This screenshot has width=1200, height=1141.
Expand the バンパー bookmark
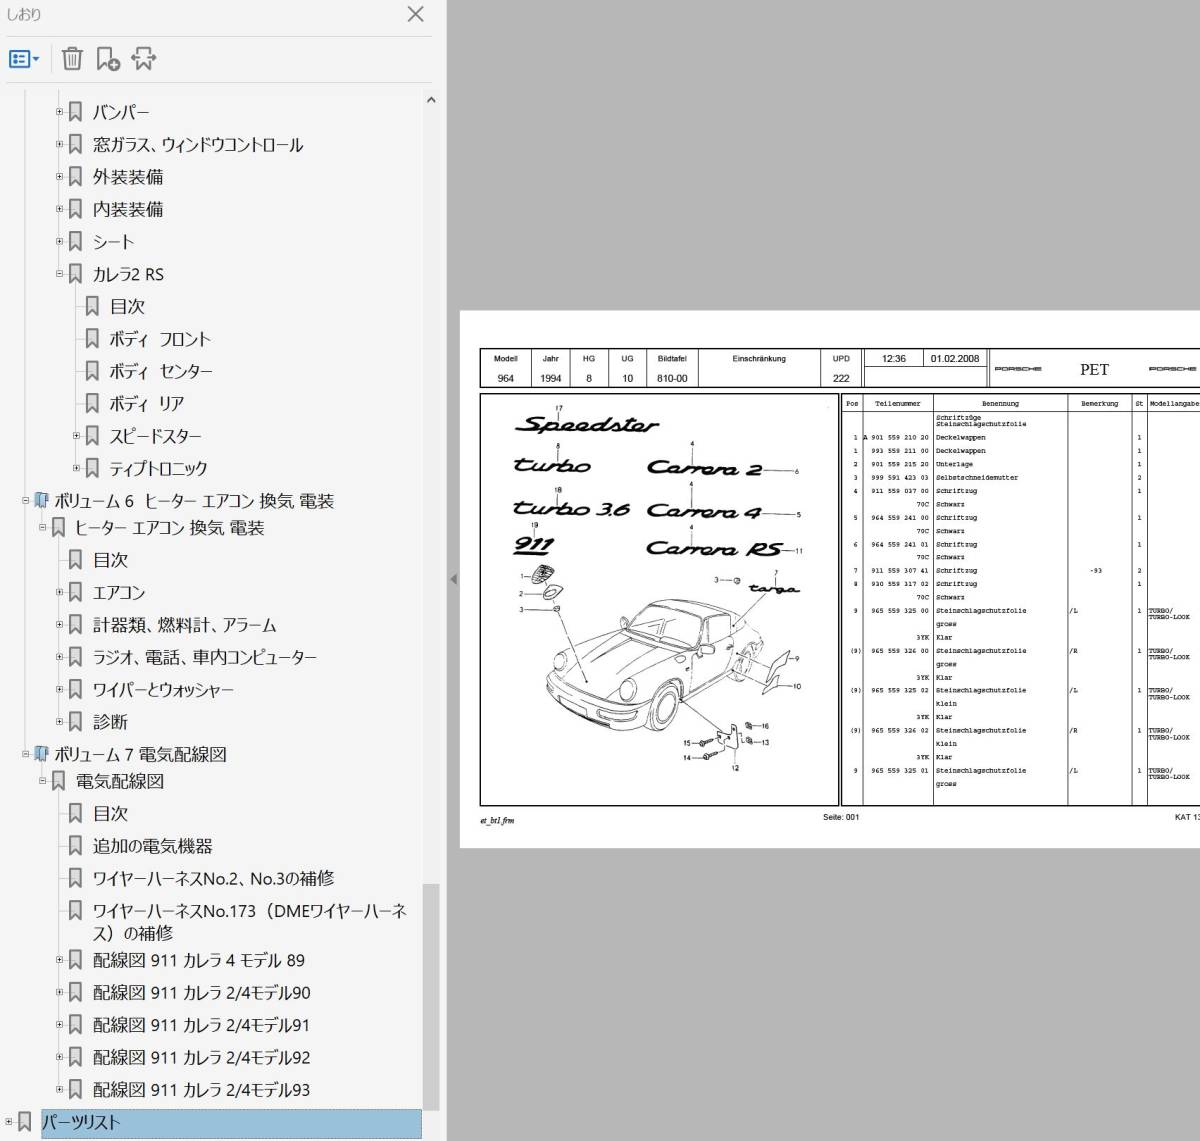pyautogui.click(x=59, y=112)
